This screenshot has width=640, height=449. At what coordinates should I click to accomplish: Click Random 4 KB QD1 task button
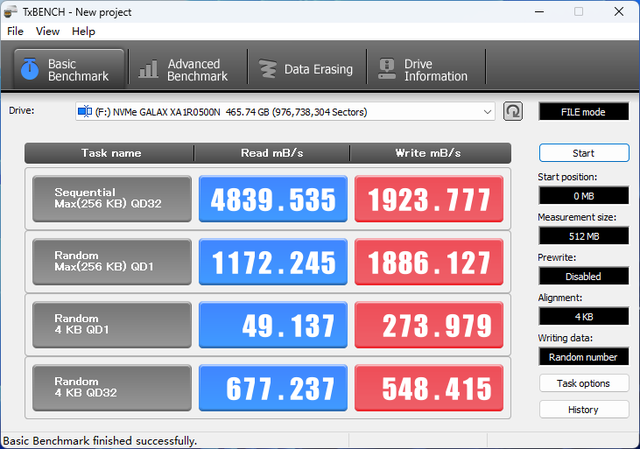112,325
